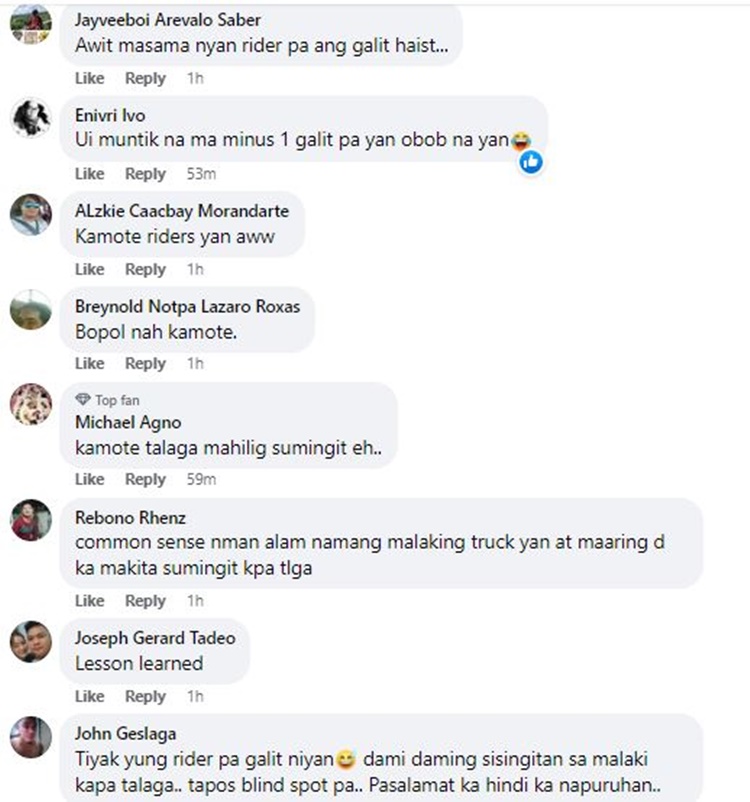Viewport: 750px width, 802px height.
Task: Click Enivri Ivo's avatar
Action: point(30,119)
